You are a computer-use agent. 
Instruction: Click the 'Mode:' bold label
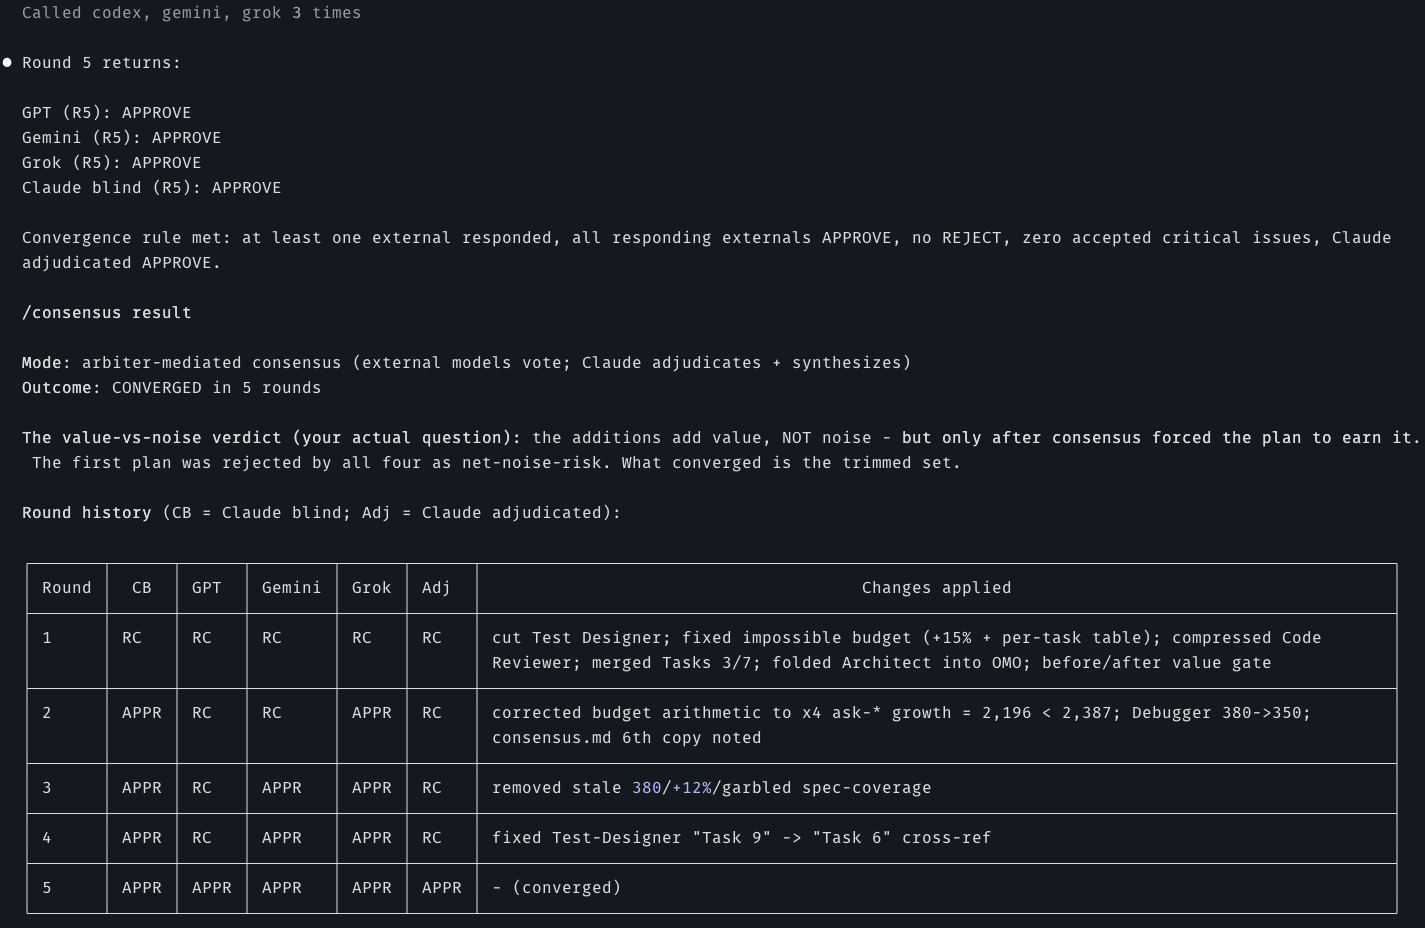[x=46, y=363]
